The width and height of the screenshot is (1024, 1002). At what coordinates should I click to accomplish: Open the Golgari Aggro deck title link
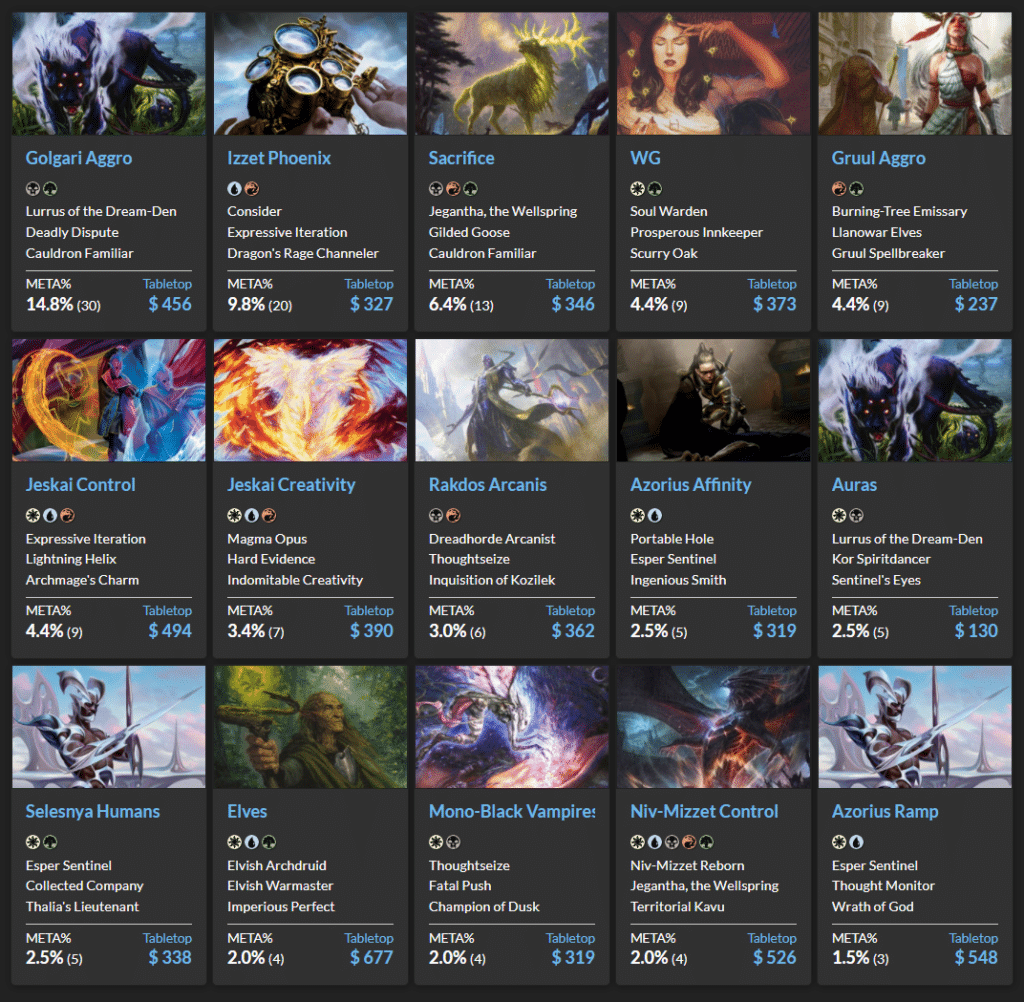point(79,158)
